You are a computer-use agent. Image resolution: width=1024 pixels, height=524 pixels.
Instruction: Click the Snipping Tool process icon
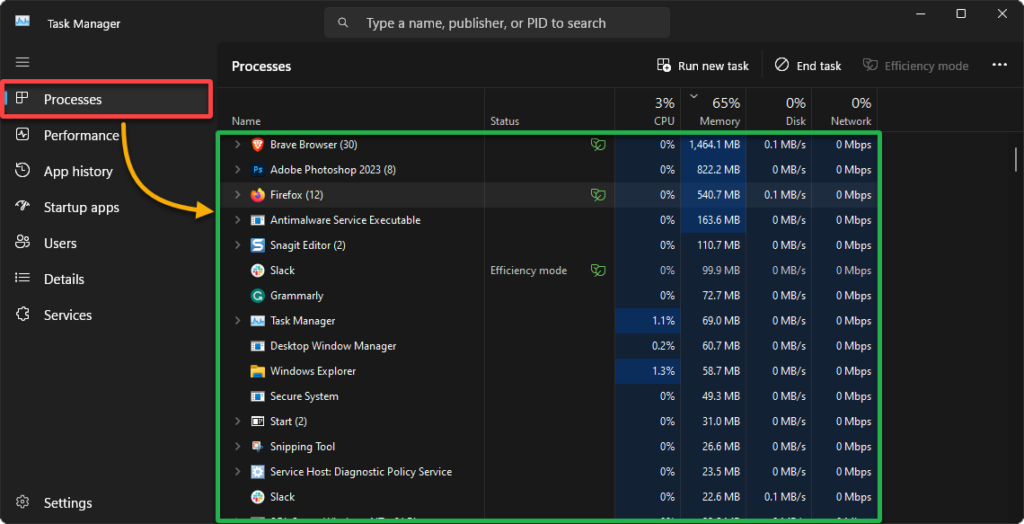(257, 447)
